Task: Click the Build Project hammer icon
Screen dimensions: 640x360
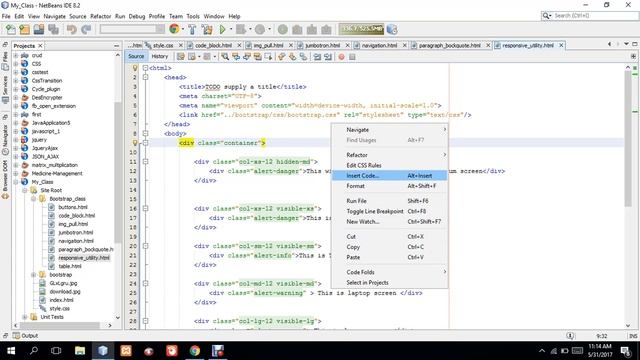Action: [192, 29]
